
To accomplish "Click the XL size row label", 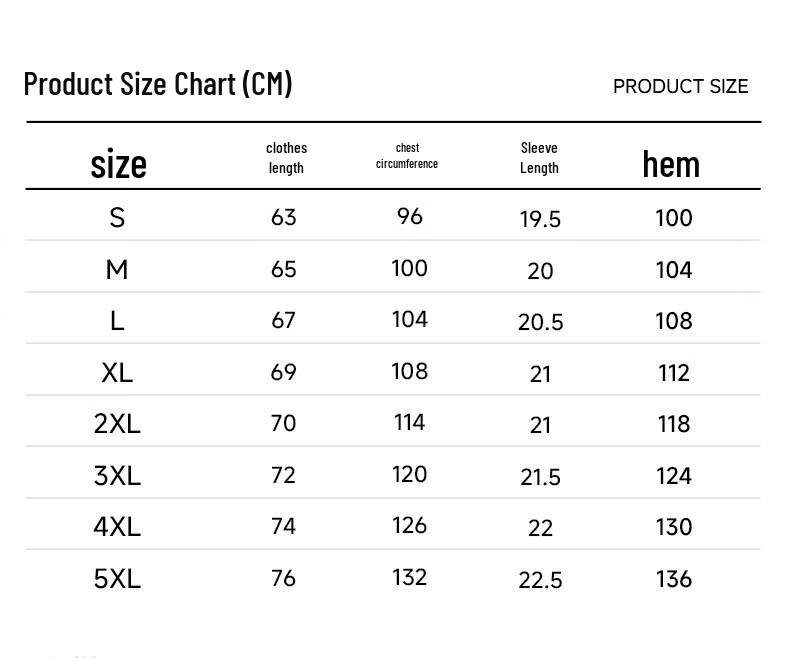I will [x=117, y=373].
